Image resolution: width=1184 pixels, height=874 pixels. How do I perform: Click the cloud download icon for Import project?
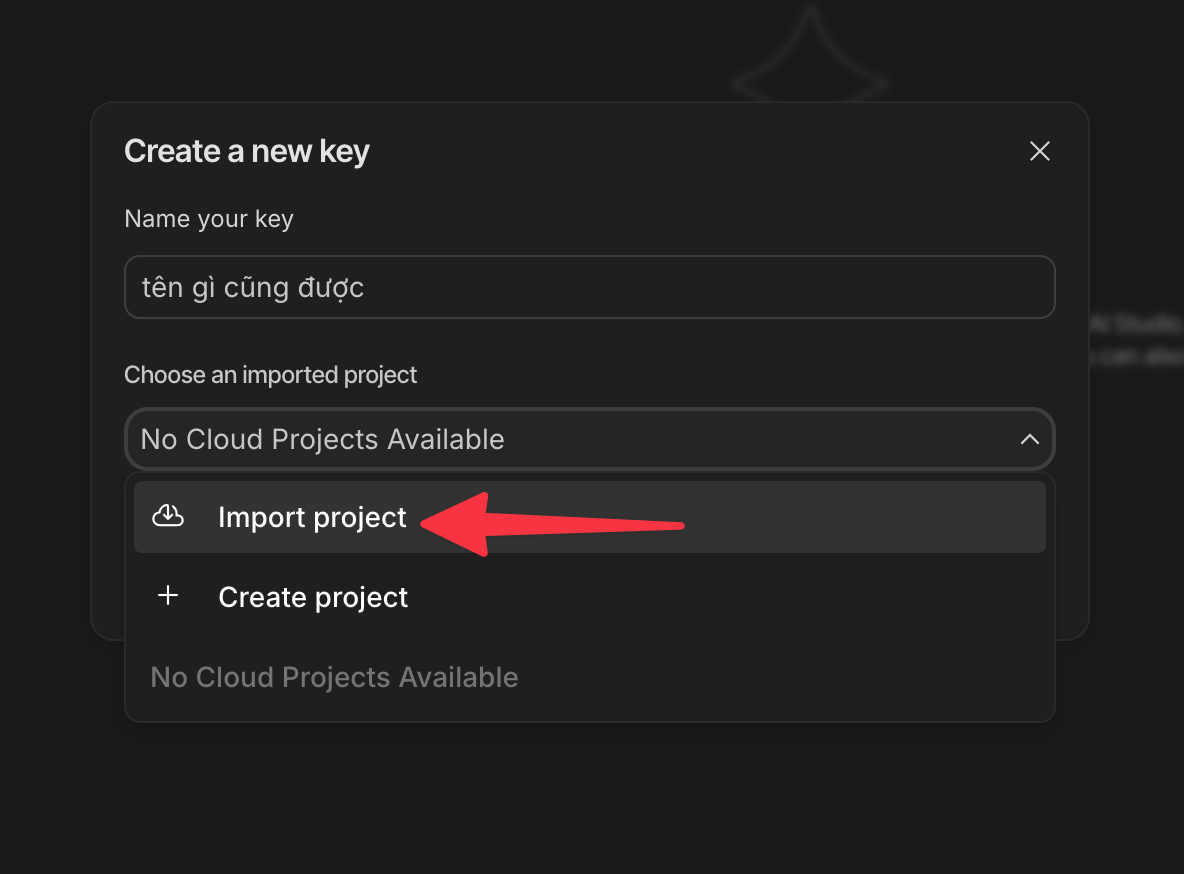tap(168, 516)
